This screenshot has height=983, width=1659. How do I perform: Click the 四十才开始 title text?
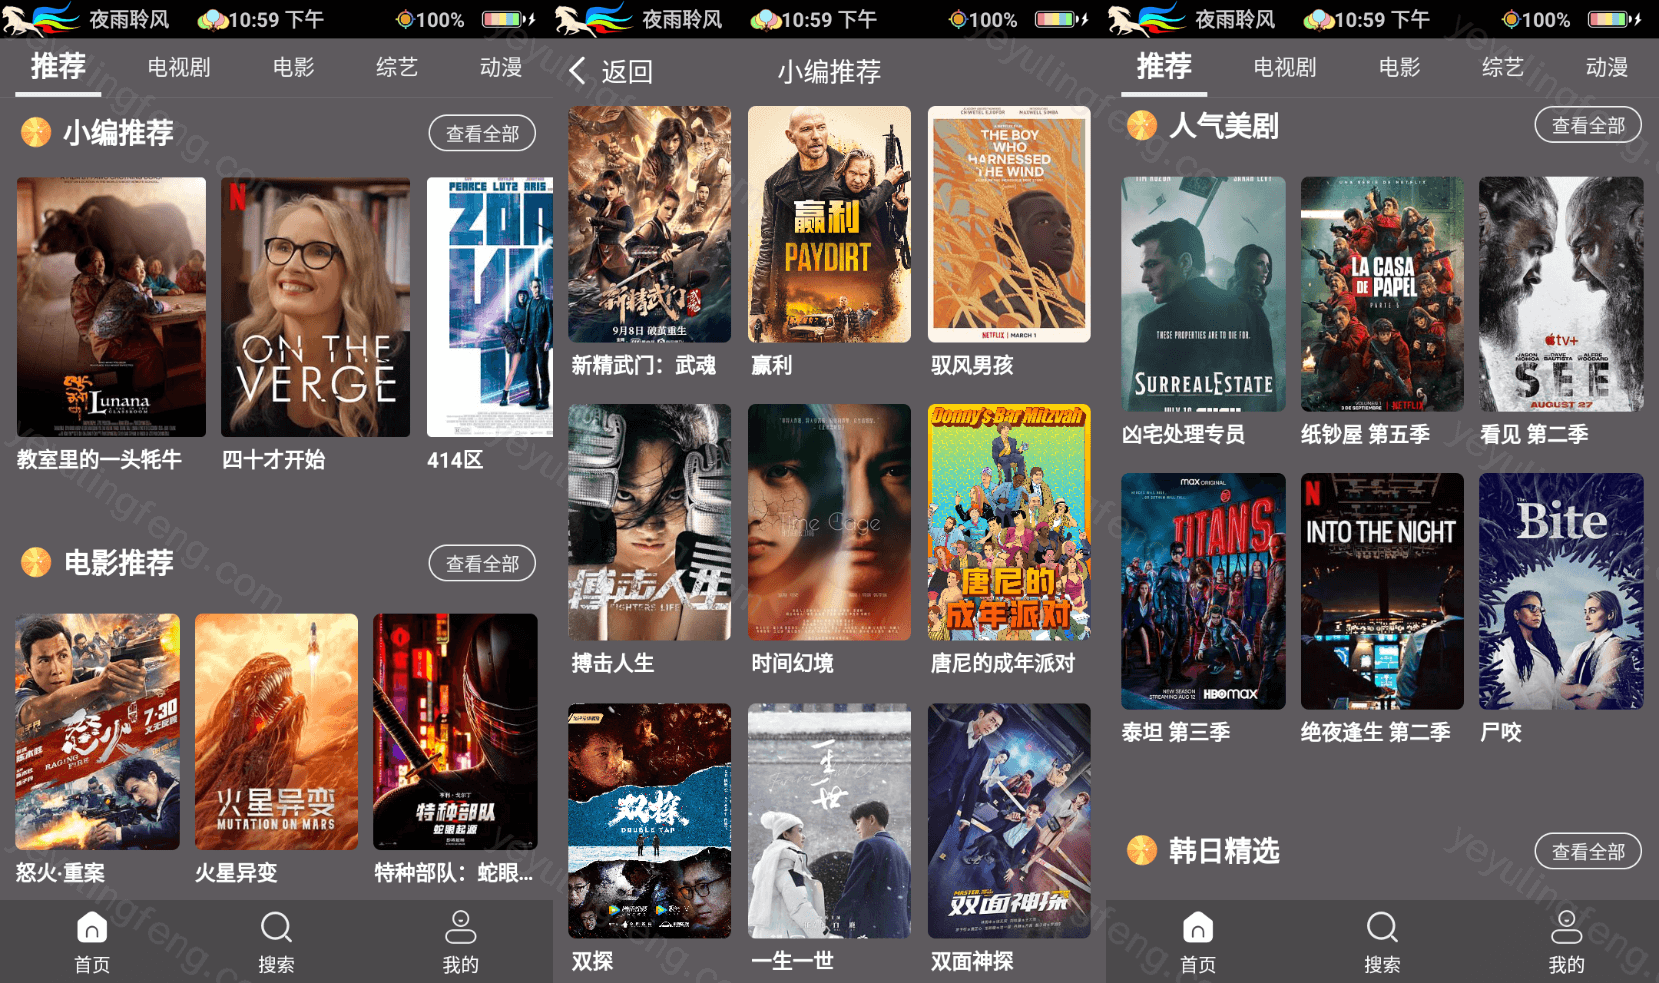[273, 460]
